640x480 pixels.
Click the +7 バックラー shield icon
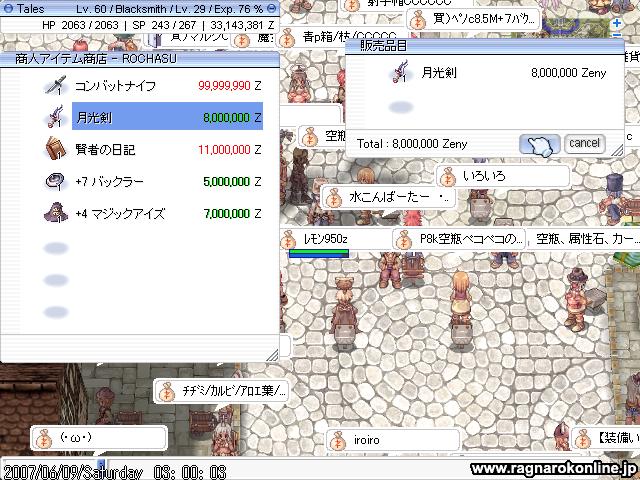point(56,181)
